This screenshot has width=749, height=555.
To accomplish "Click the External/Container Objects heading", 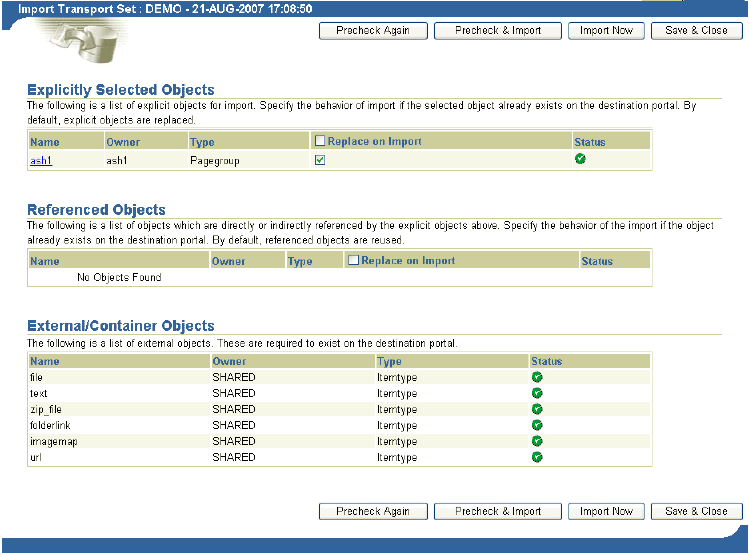I will point(121,326).
